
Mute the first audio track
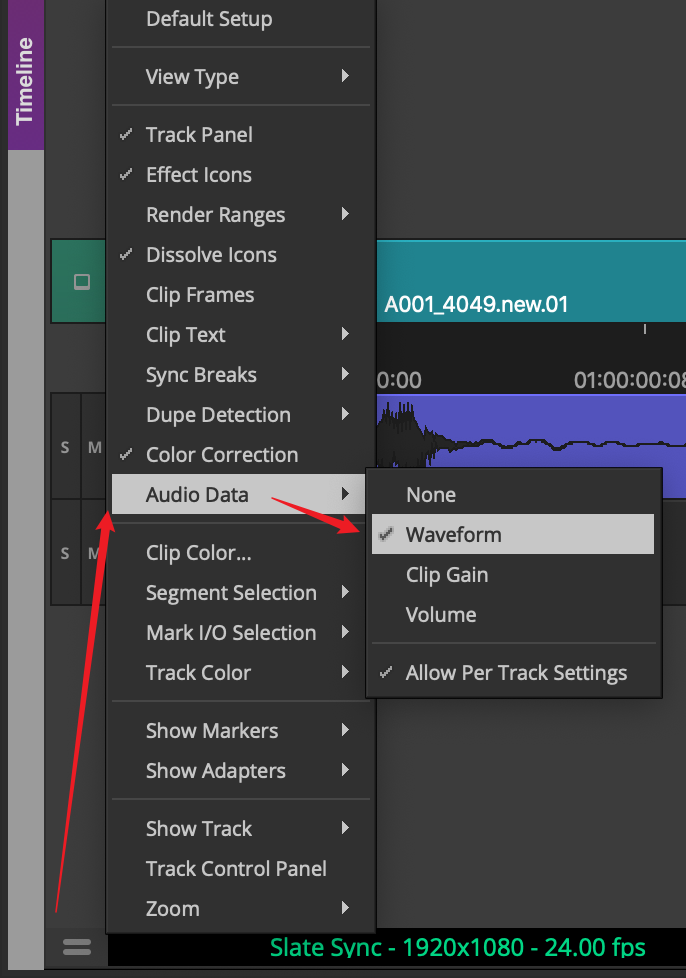click(x=94, y=447)
